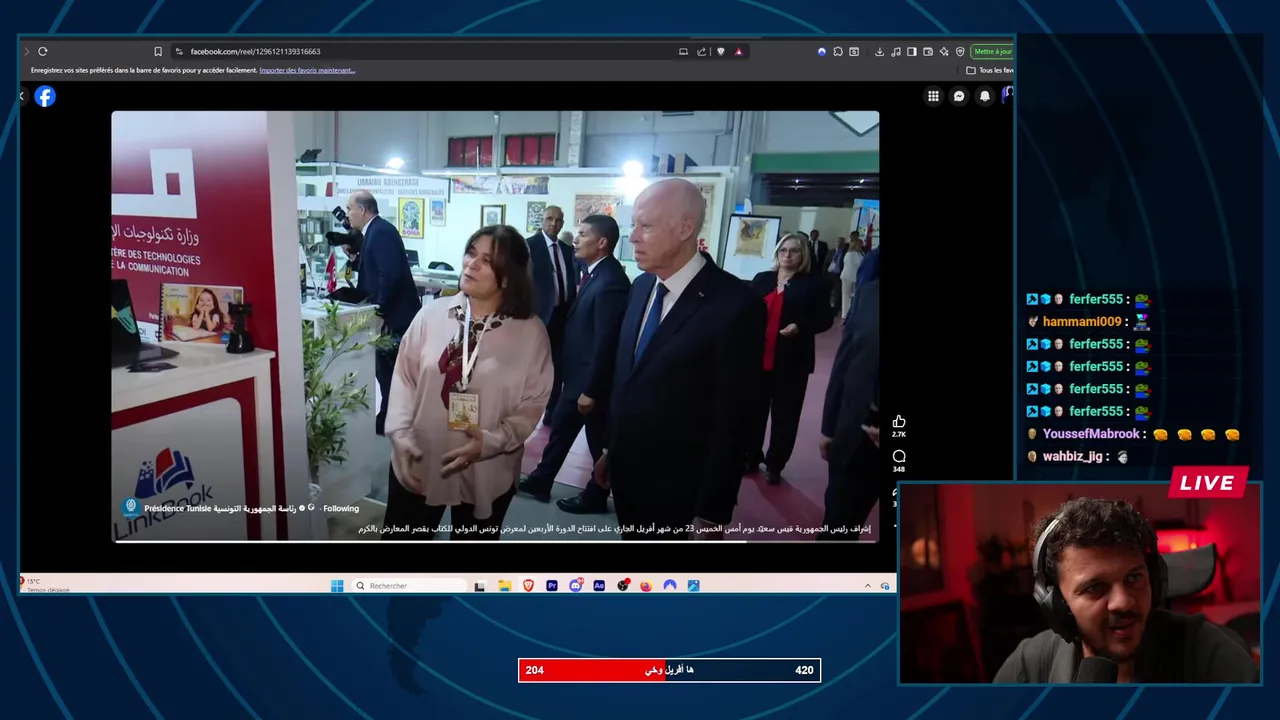Open After Effects from taskbar
This screenshot has width=1280, height=720.
599,585
